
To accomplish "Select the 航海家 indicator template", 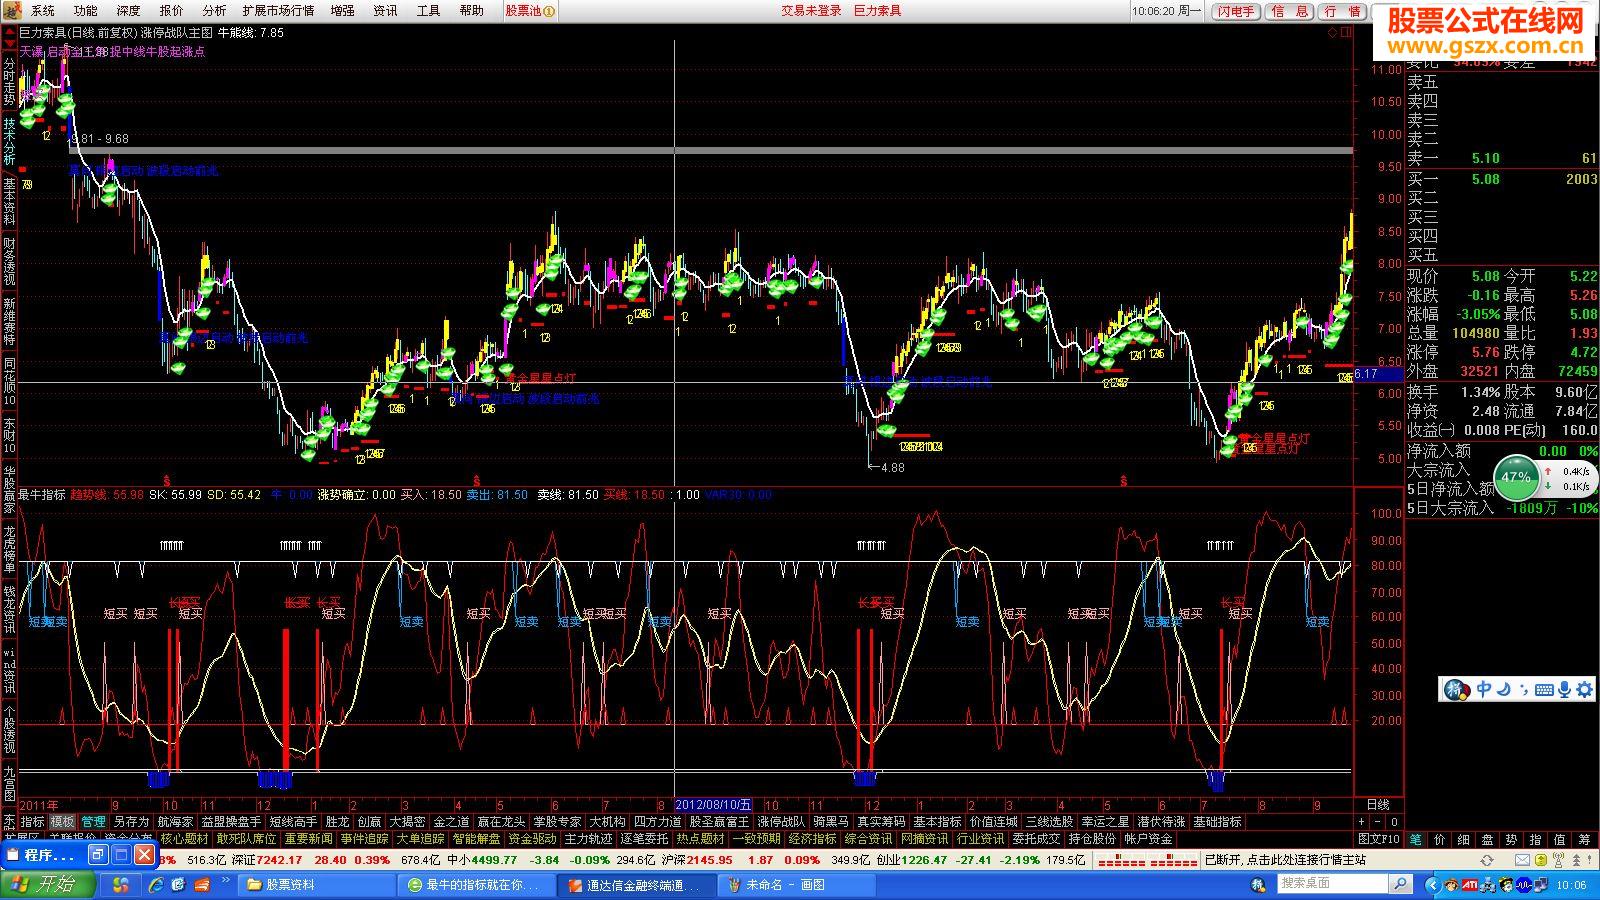I will (175, 822).
